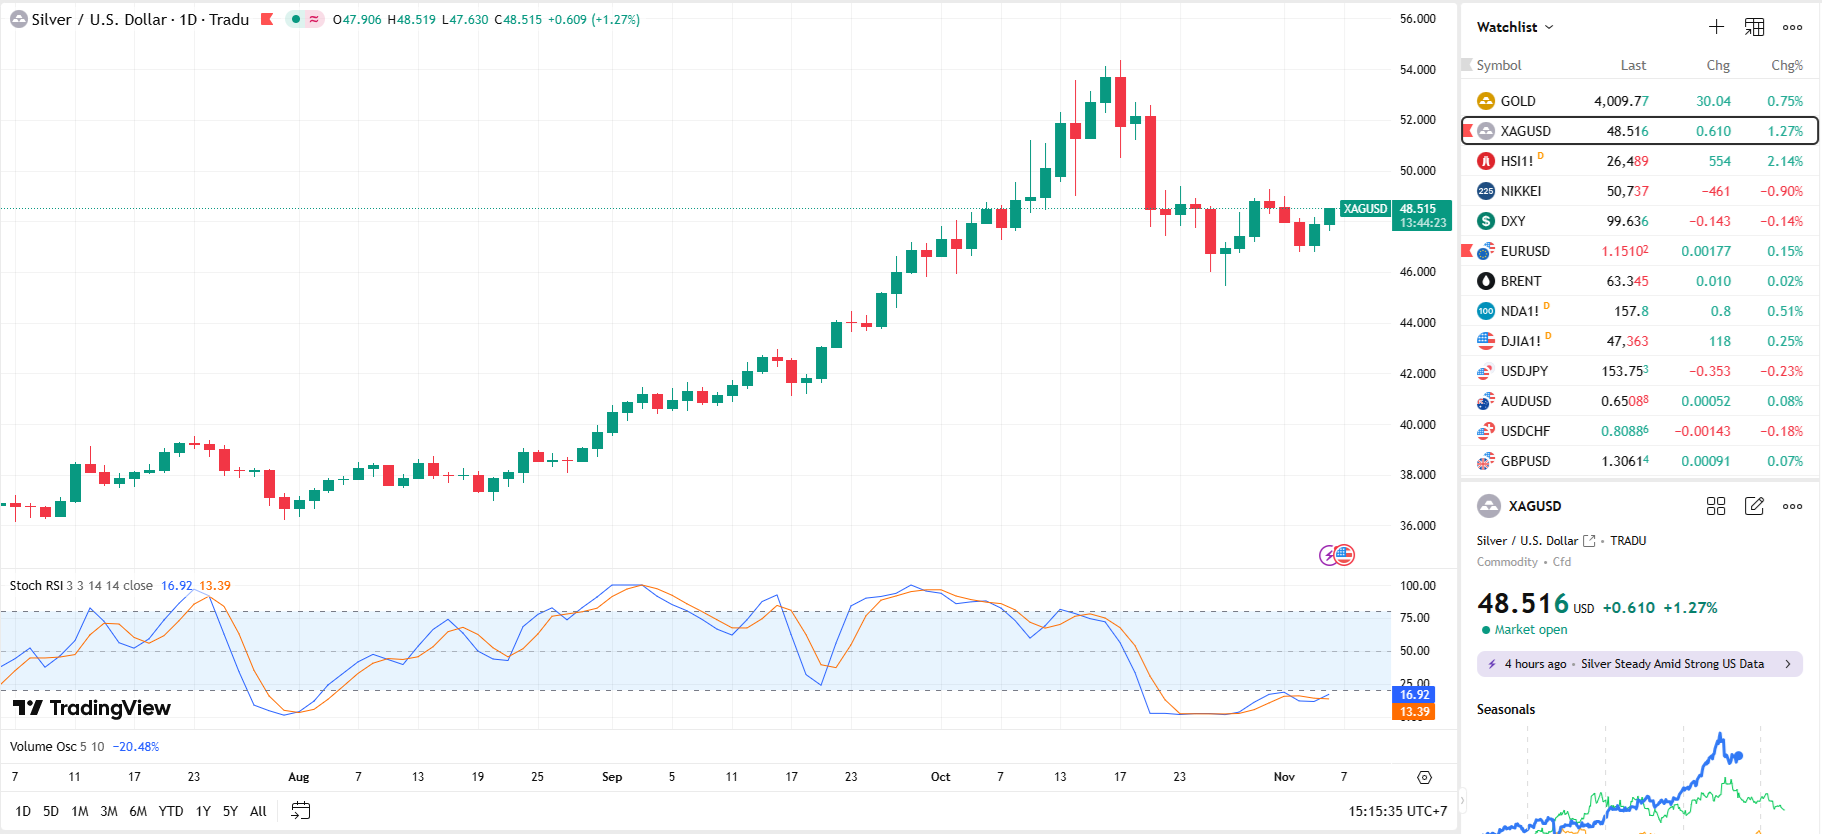
Task: Open chart settings gear icon
Action: point(1424,777)
